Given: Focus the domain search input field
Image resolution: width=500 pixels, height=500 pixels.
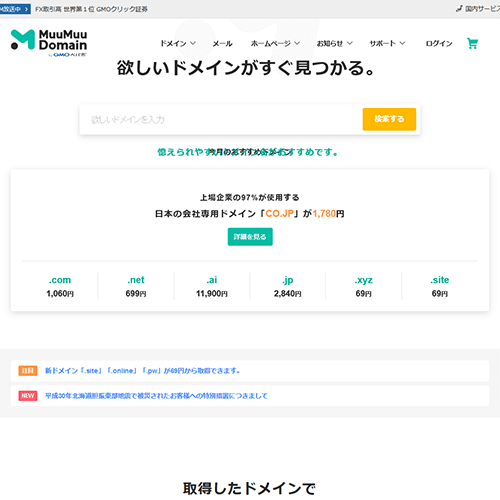Looking at the screenshot, I should point(221,119).
